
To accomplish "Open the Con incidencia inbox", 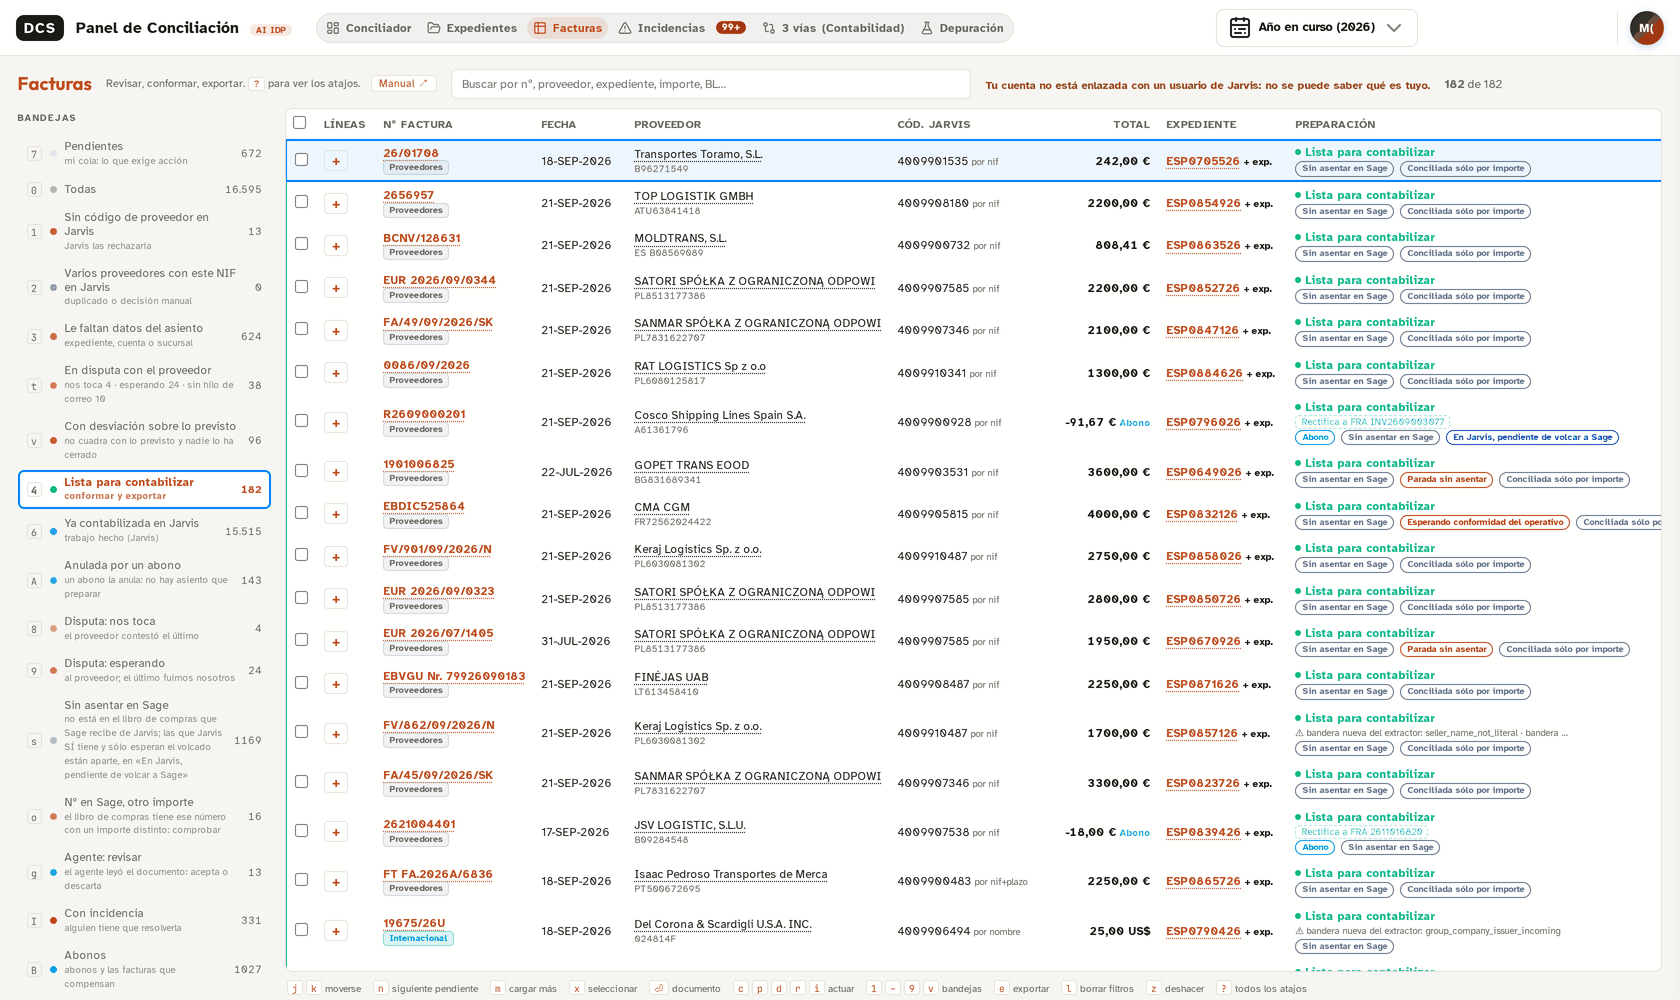I will 144,920.
